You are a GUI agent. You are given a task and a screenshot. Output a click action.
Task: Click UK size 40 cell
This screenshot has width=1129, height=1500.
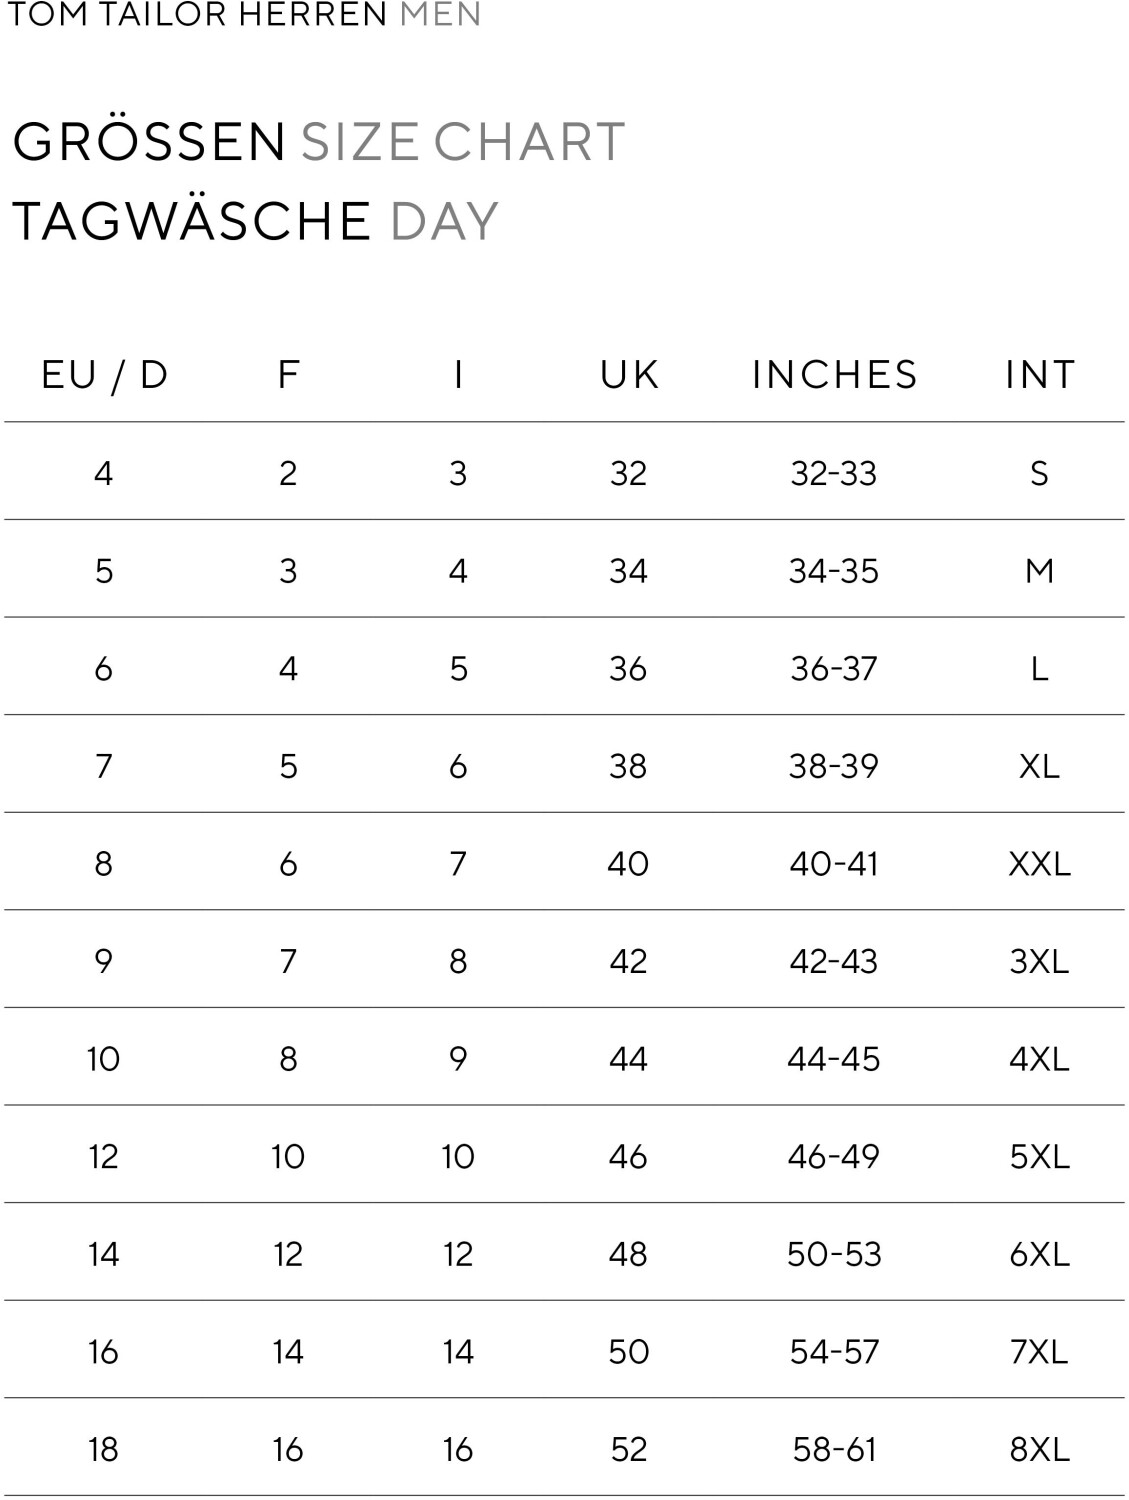click(x=628, y=863)
